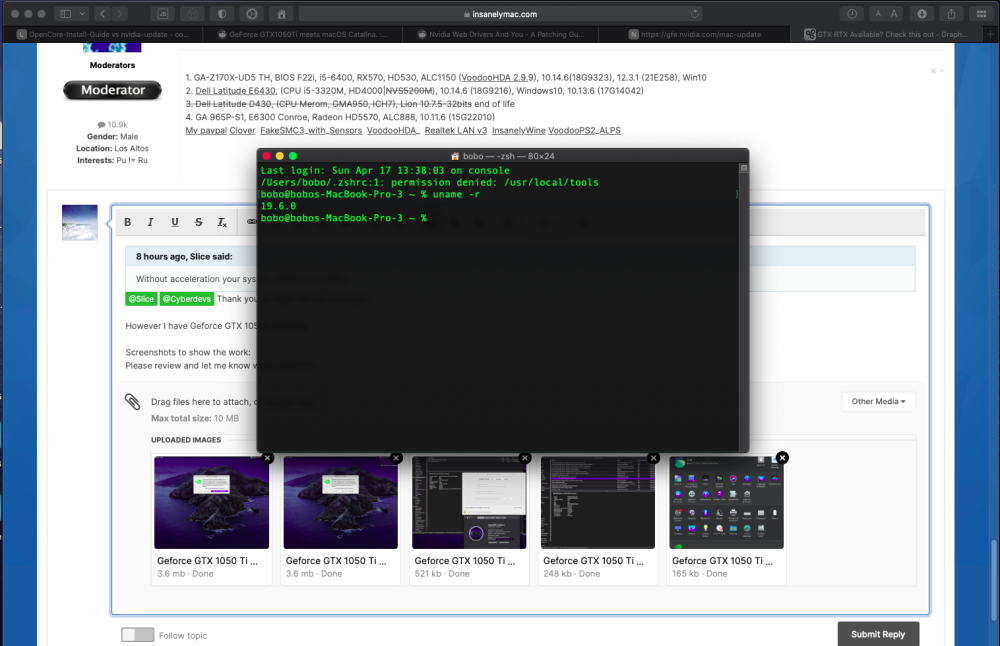Open the FakeSMC3_with_Sensors link
Image resolution: width=1000 pixels, height=646 pixels.
pos(311,130)
